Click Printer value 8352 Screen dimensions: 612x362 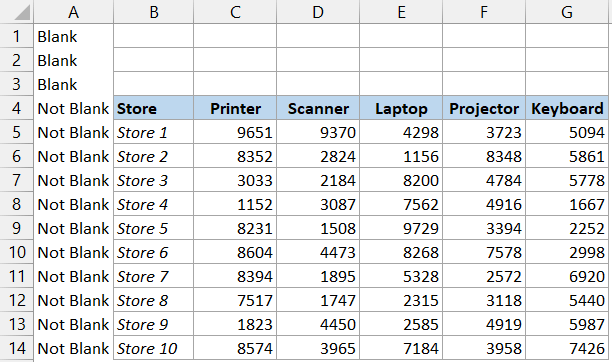pos(235,156)
